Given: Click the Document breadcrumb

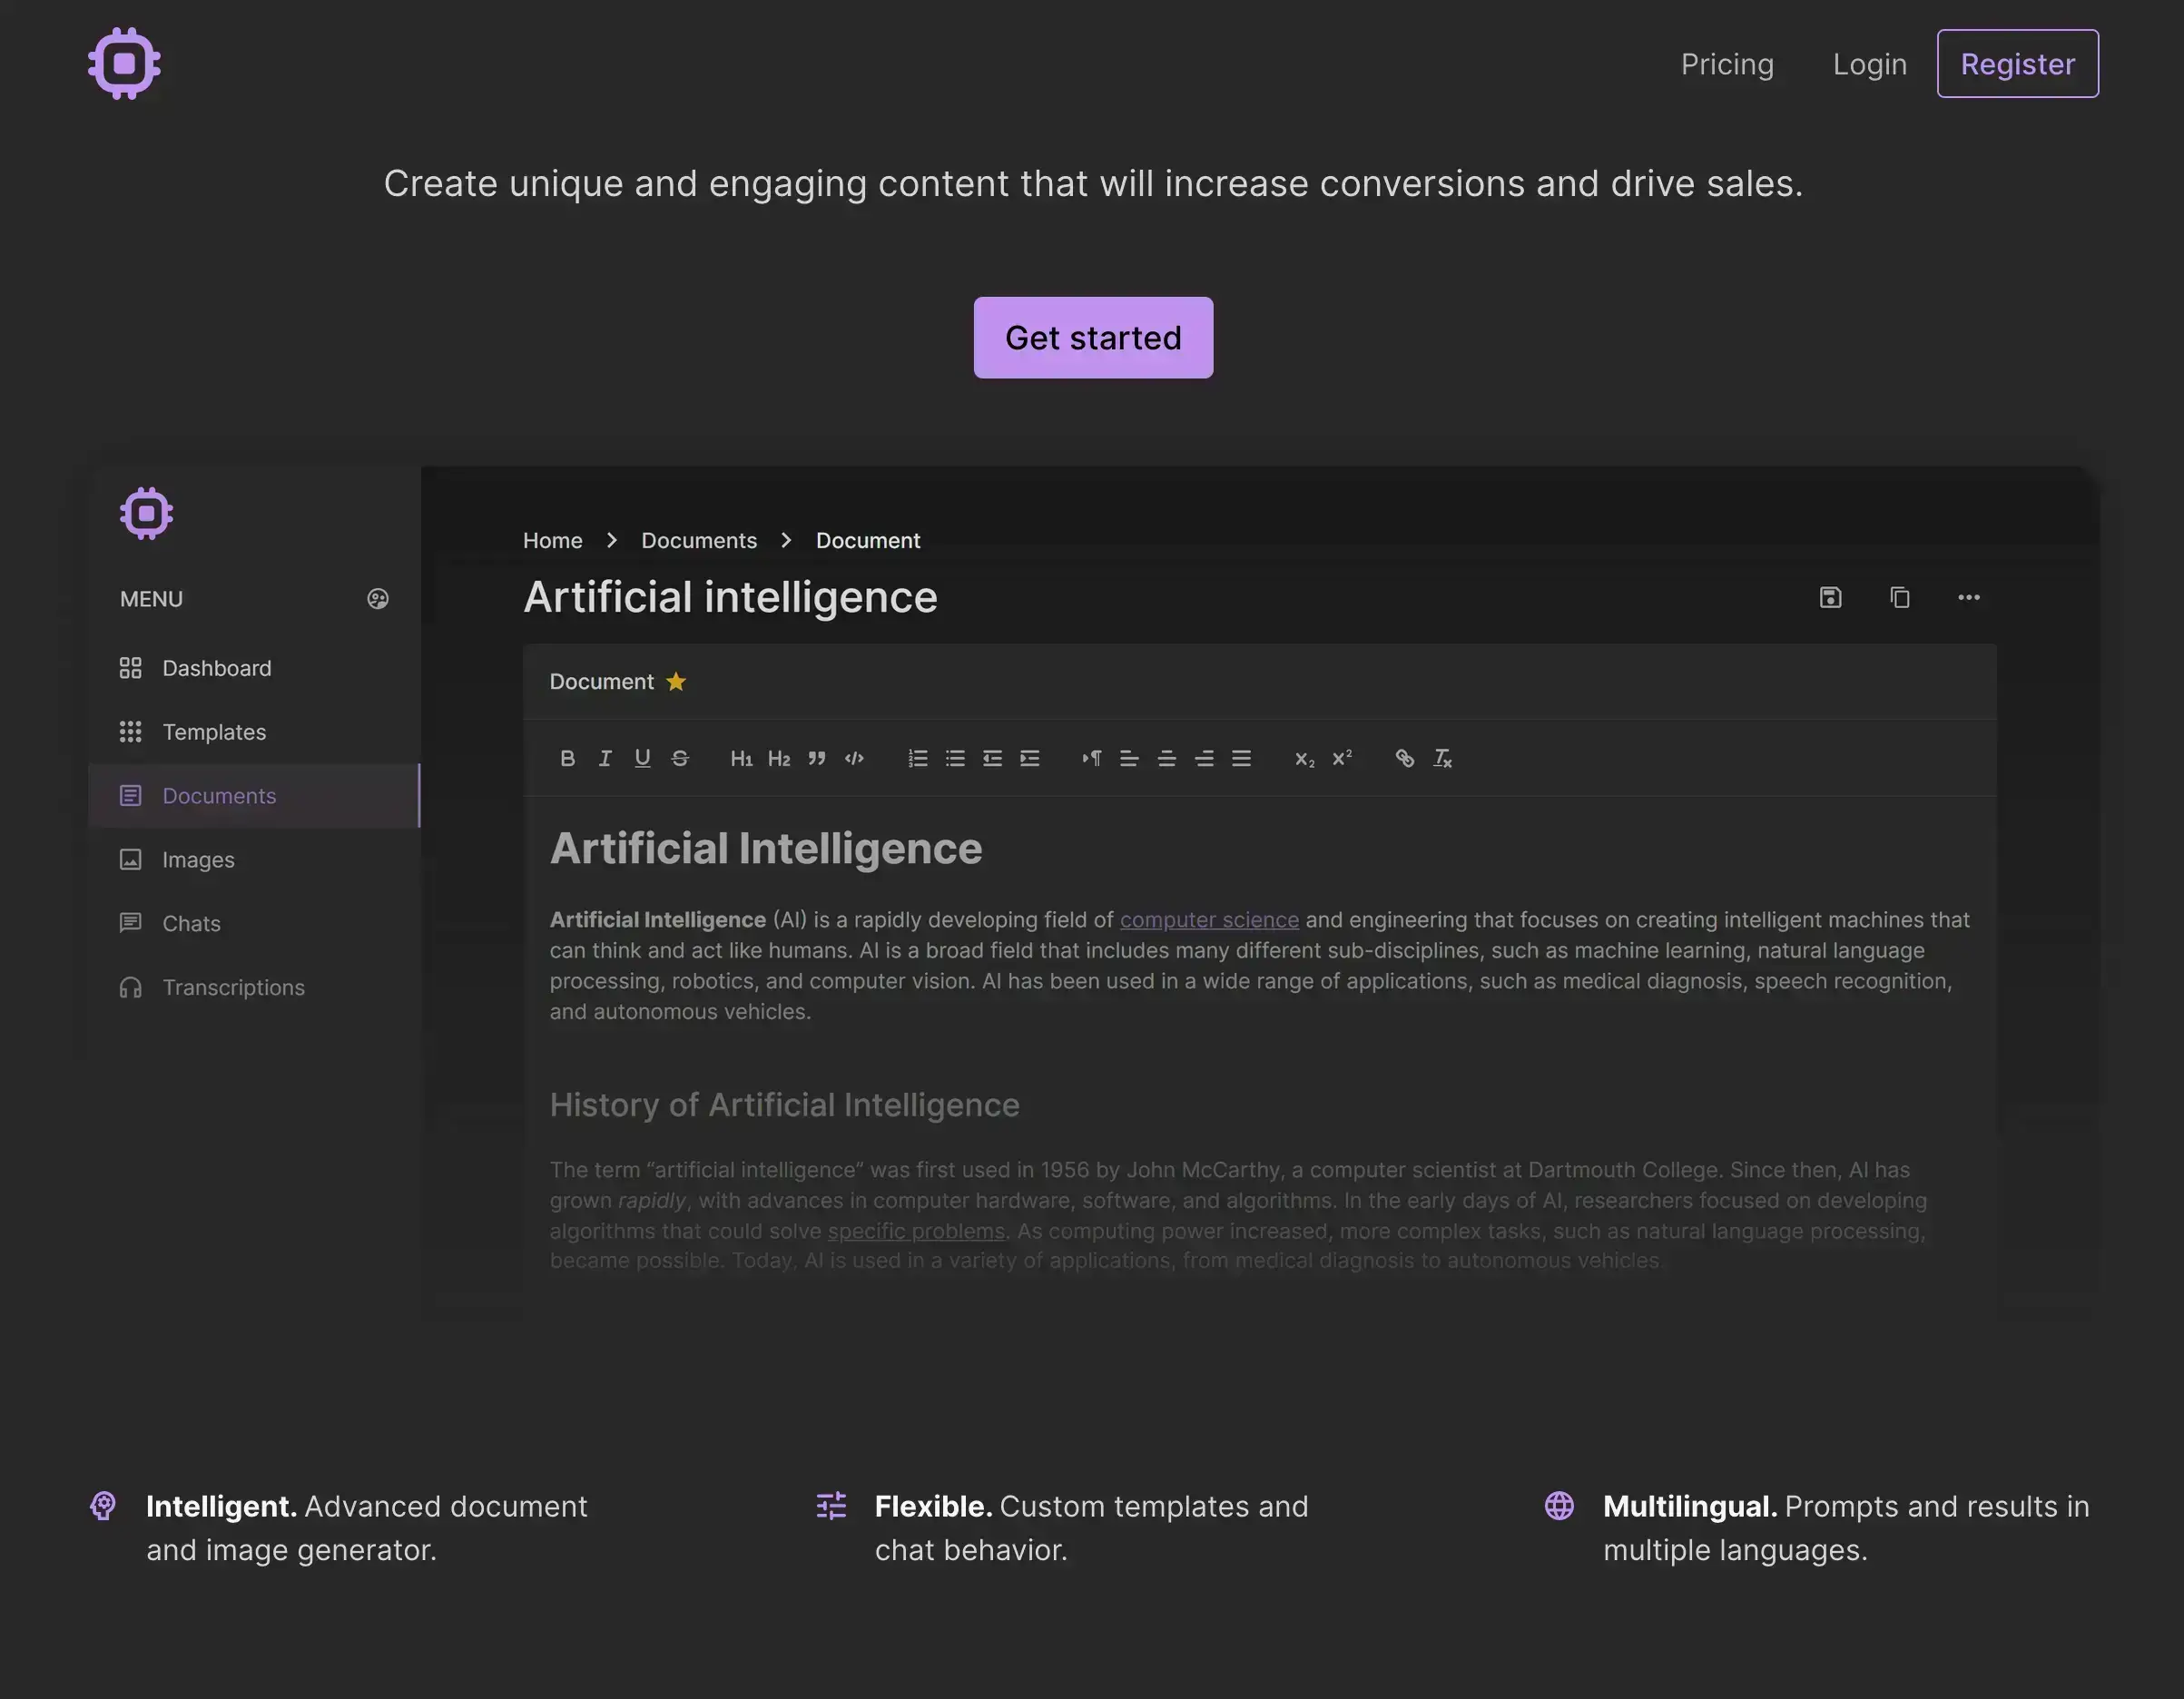Looking at the screenshot, I should click(x=868, y=540).
